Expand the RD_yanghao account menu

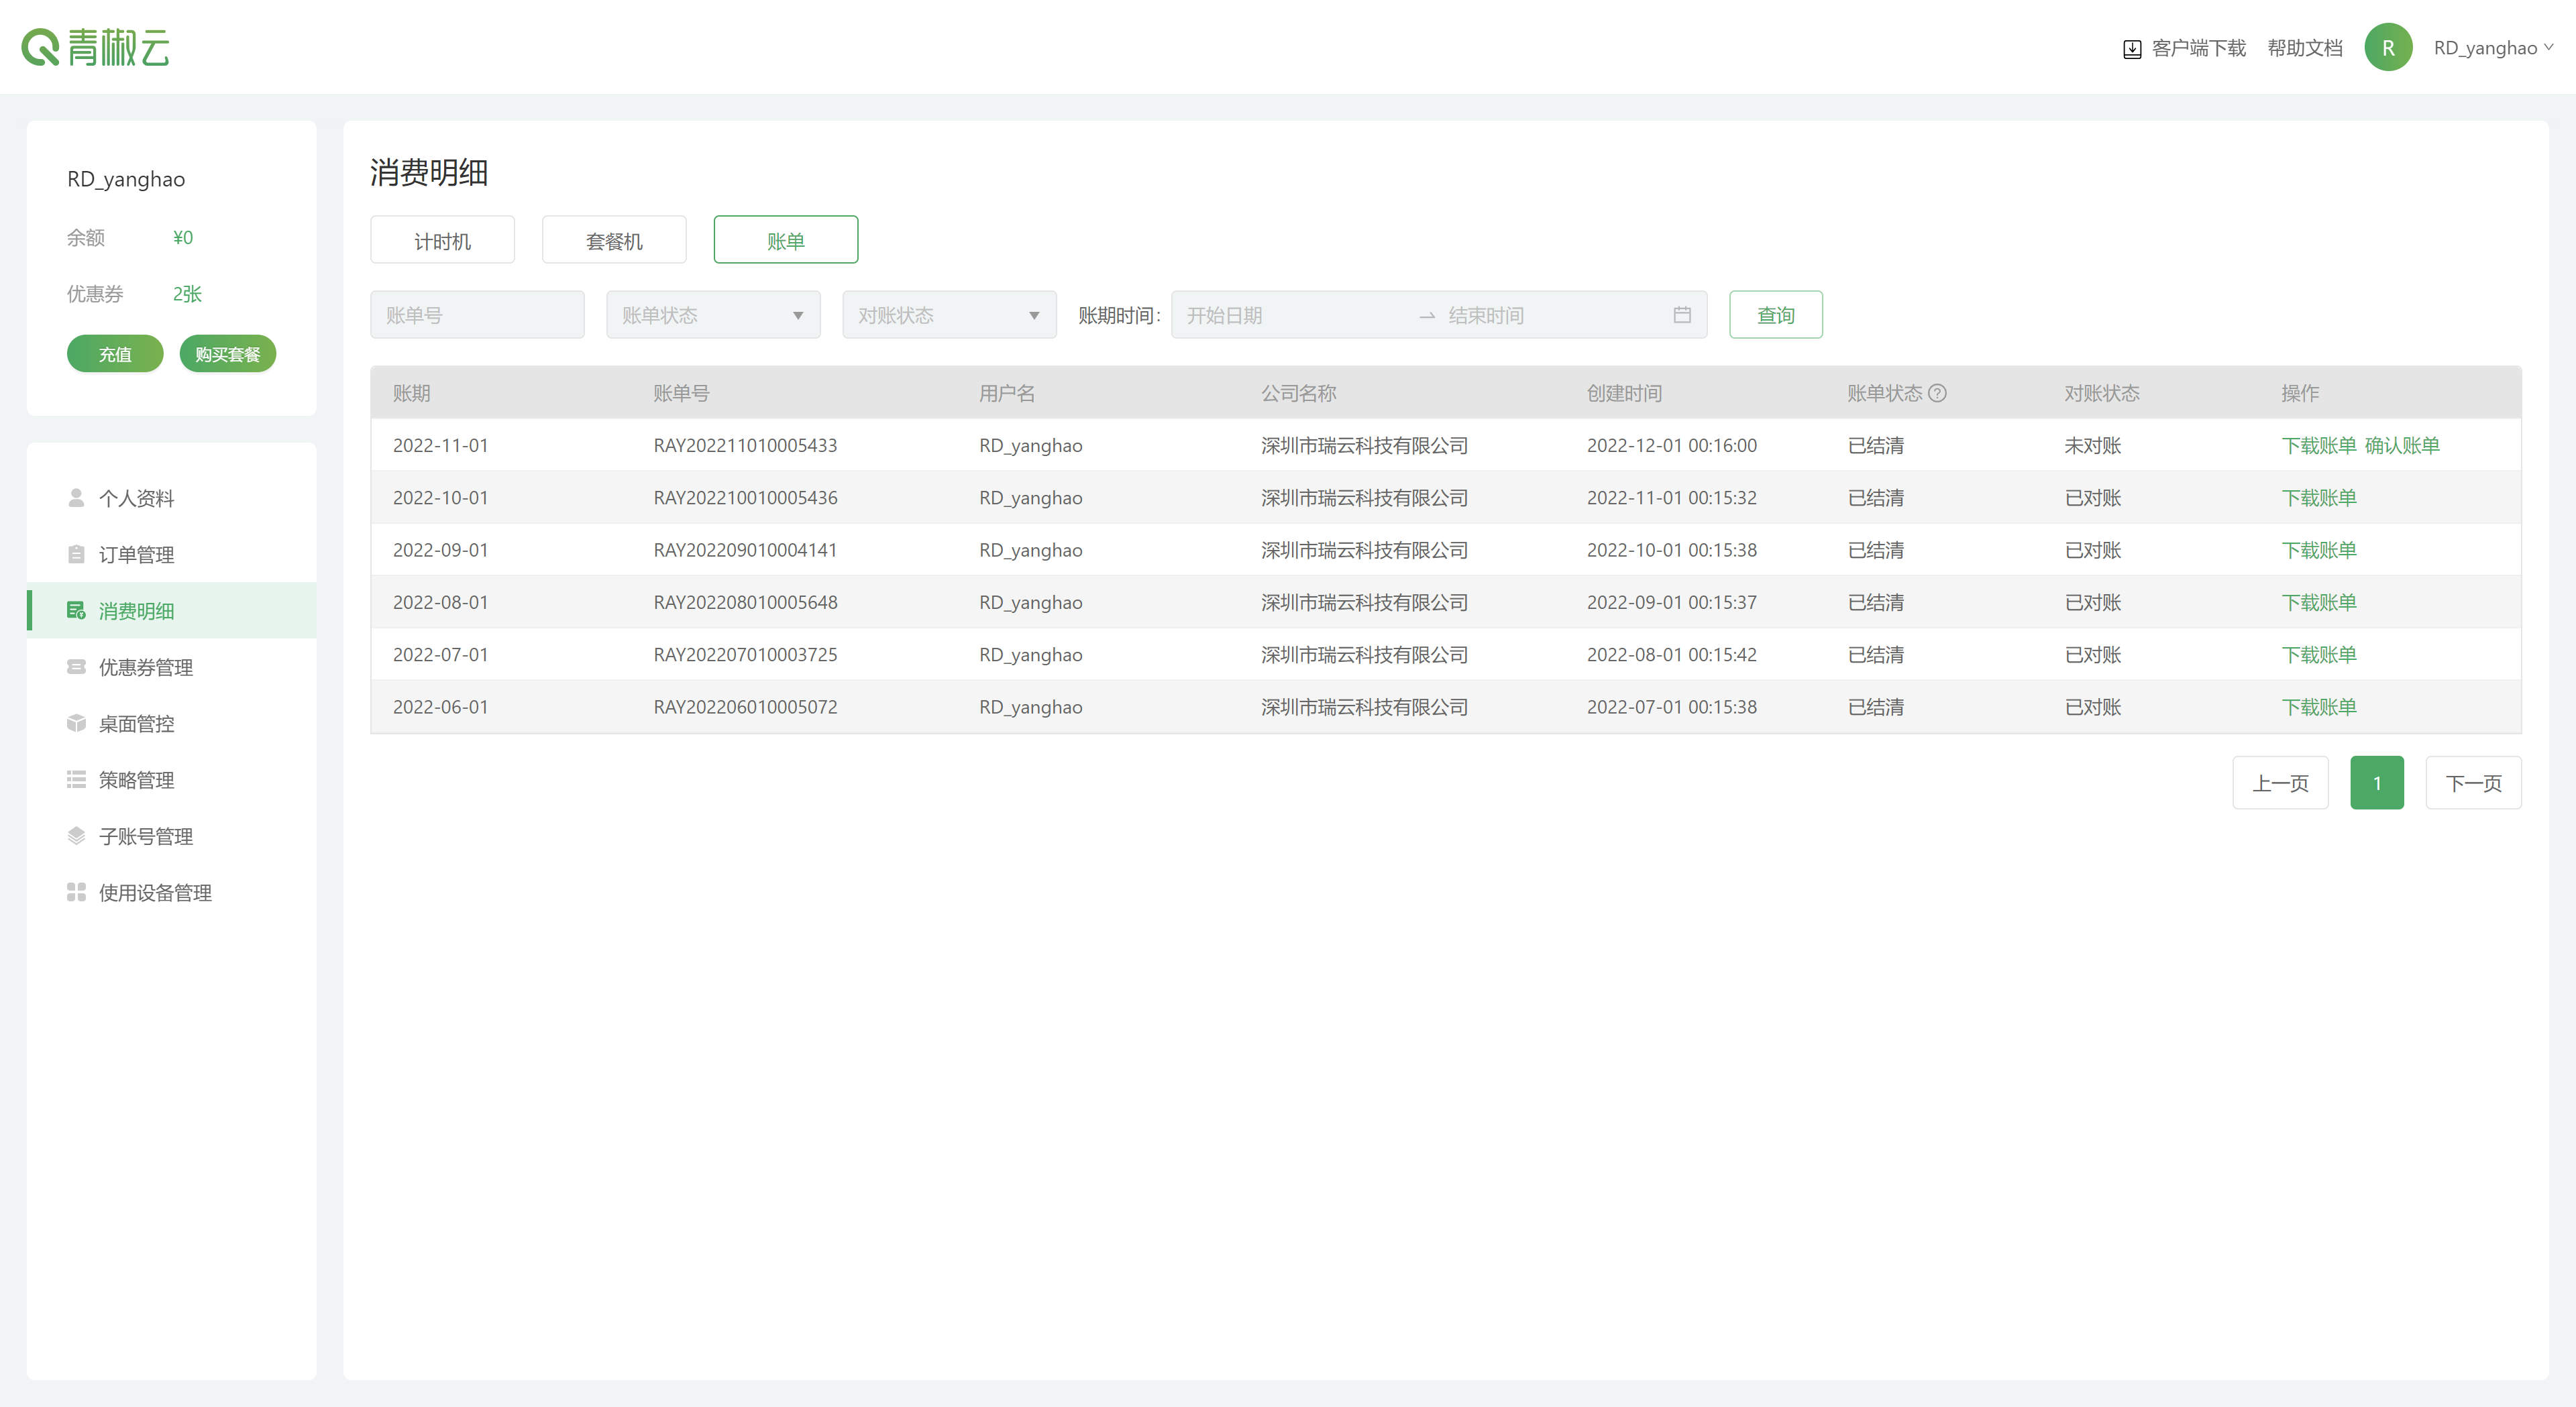2493,48
